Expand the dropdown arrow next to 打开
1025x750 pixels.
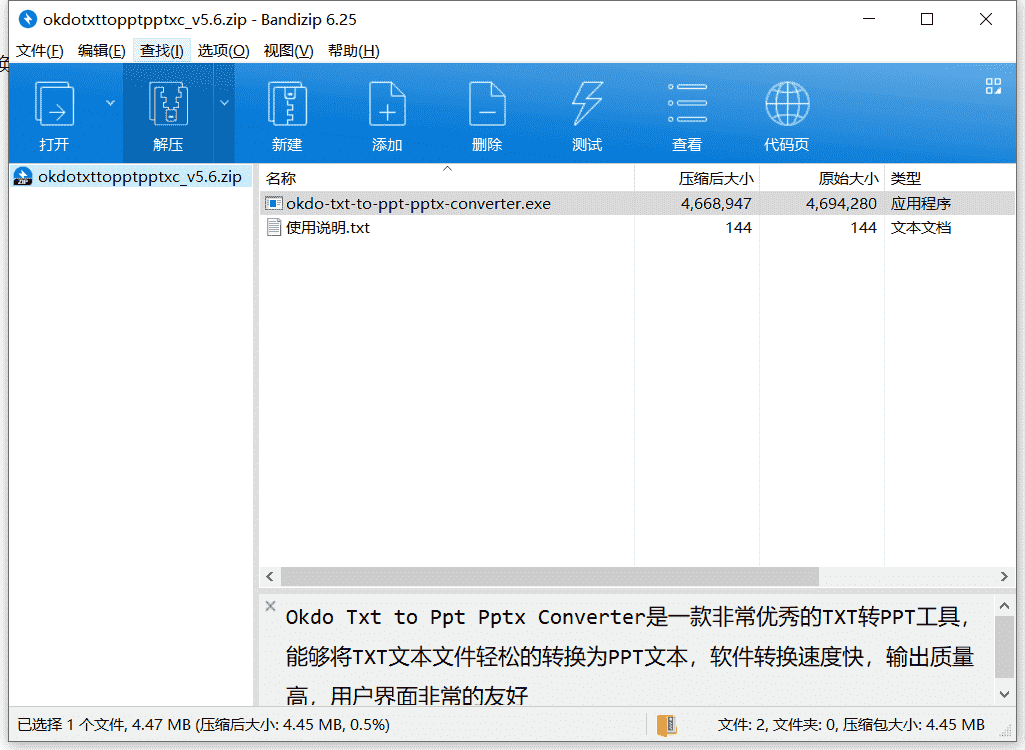click(x=110, y=103)
